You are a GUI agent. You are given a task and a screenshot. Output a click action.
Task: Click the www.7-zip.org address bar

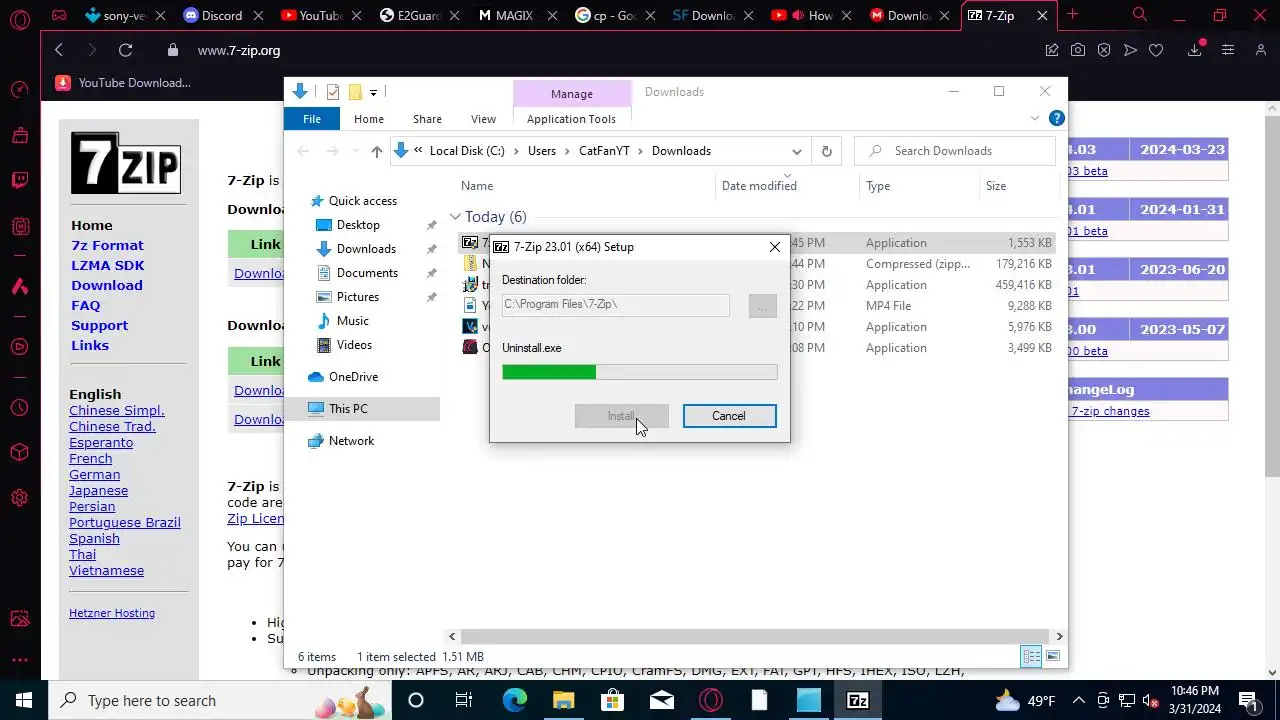point(239,50)
